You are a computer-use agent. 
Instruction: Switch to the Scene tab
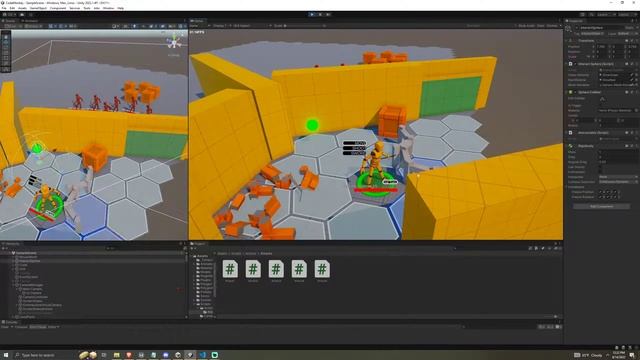click(10, 21)
